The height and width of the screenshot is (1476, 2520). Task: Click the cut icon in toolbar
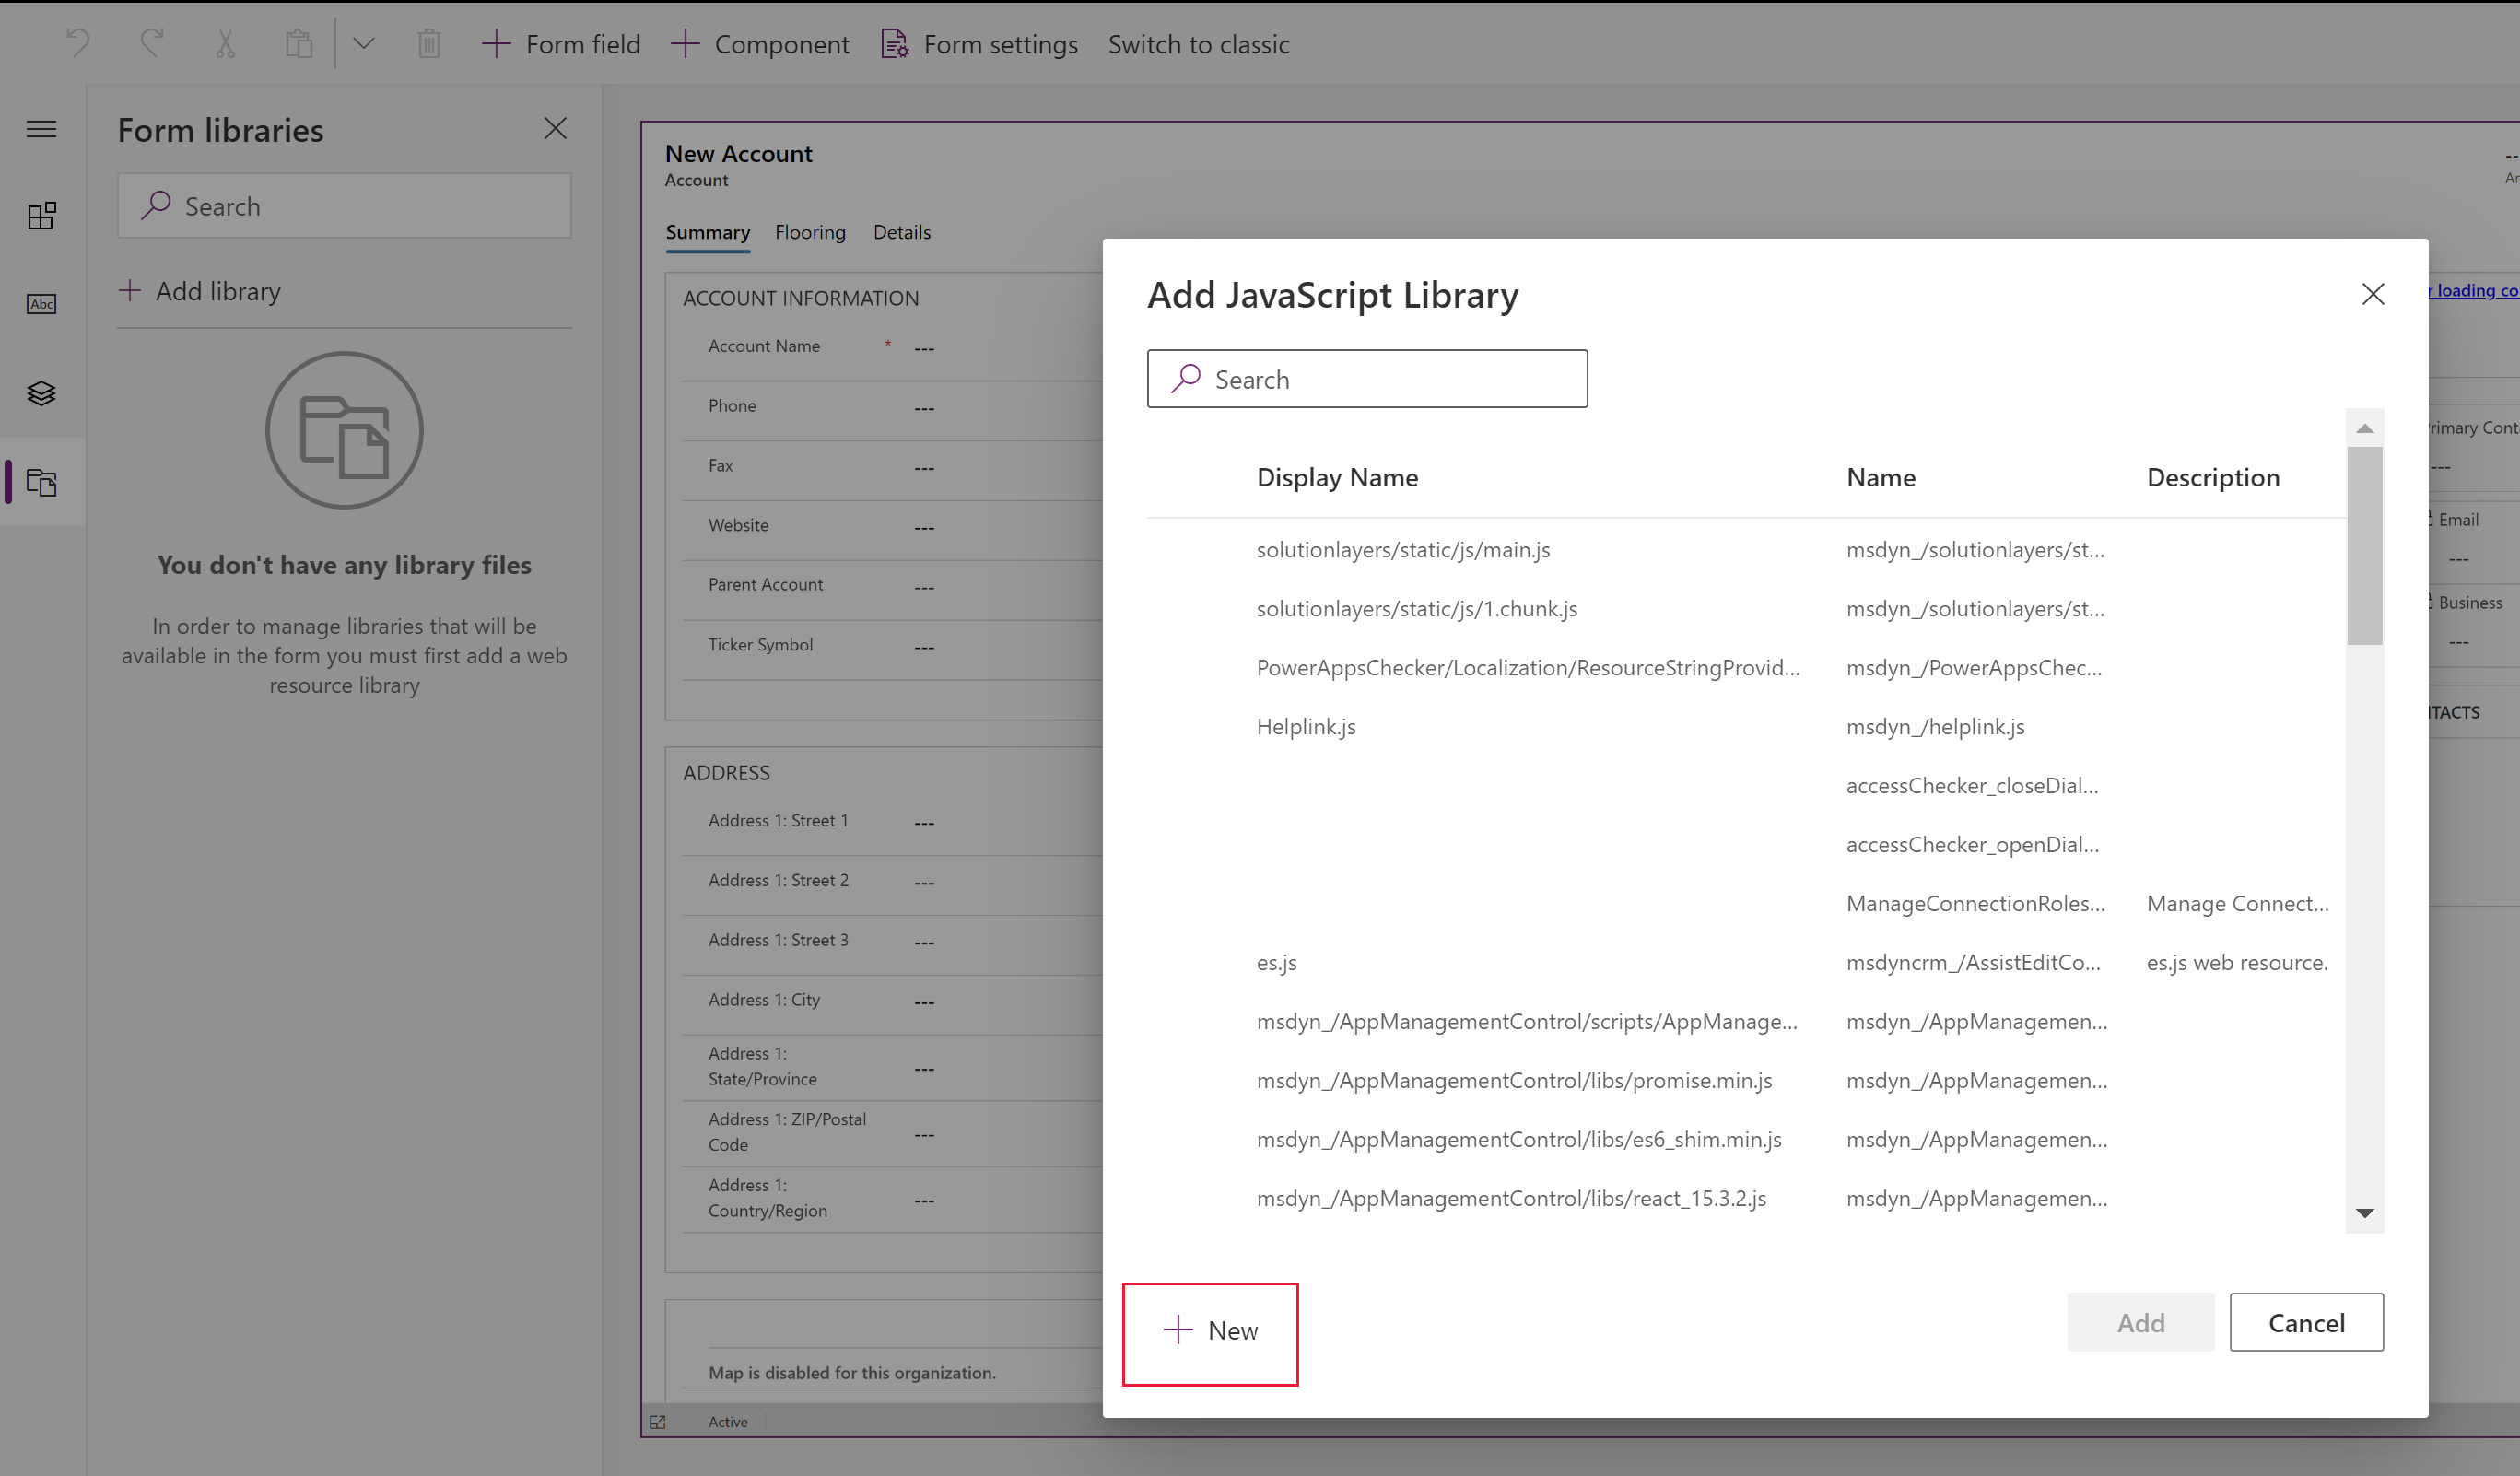tap(223, 42)
